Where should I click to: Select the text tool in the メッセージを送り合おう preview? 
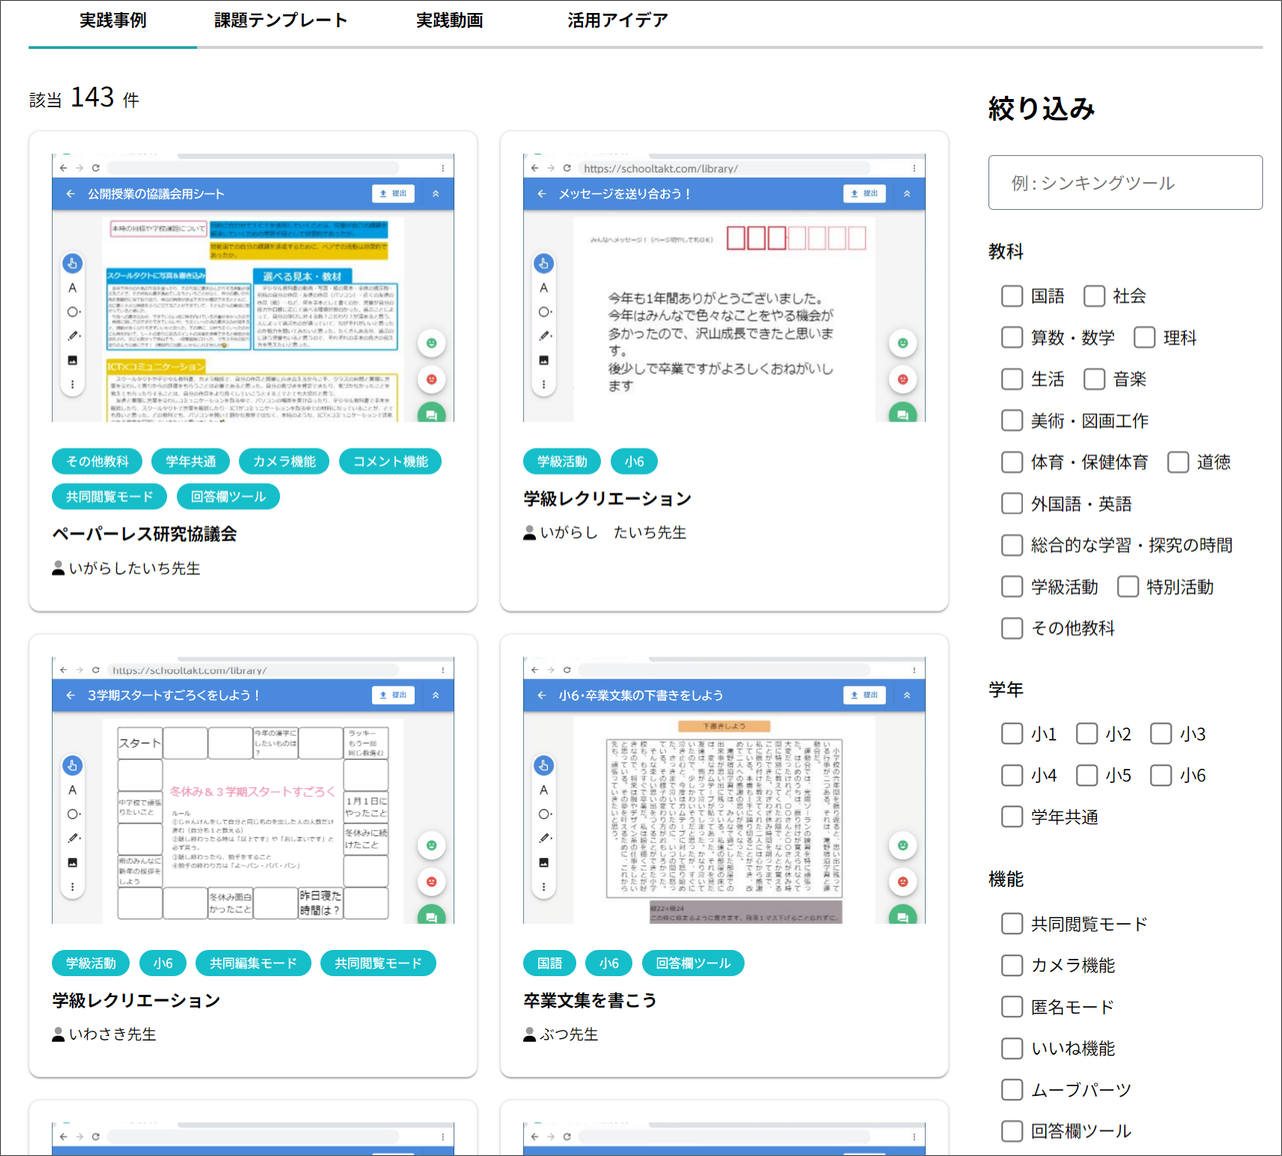tap(543, 286)
